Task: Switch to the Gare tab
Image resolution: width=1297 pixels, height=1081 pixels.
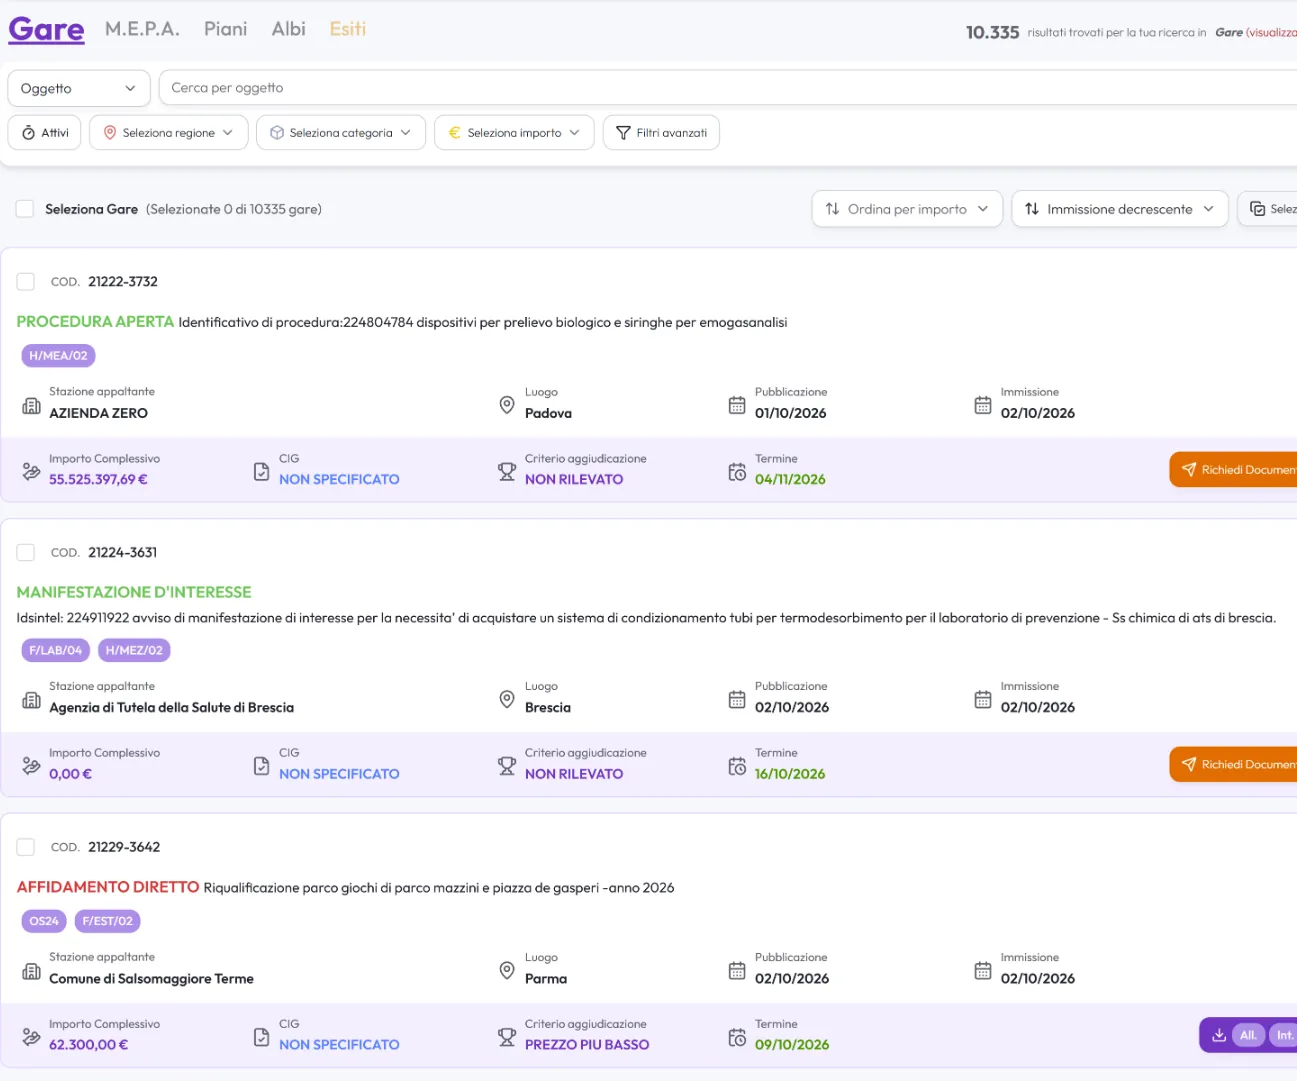Action: pos(47,30)
